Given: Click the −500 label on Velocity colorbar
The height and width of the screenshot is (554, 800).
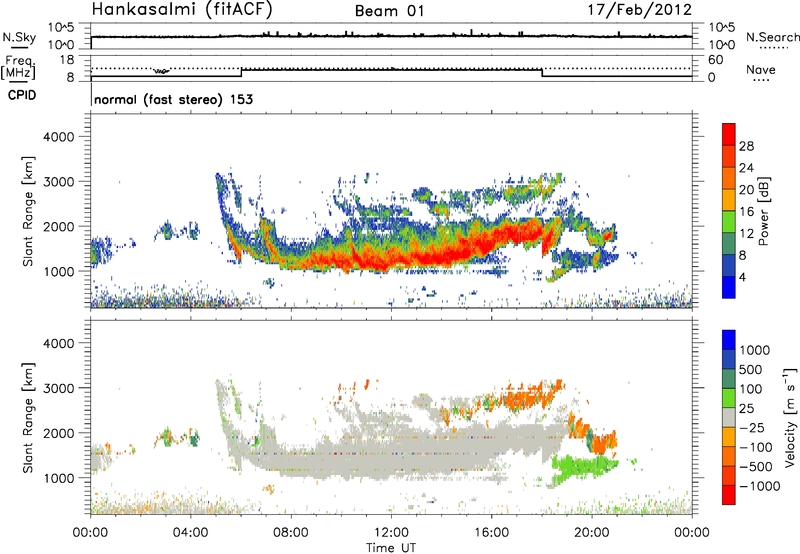Looking at the screenshot, I should [756, 467].
